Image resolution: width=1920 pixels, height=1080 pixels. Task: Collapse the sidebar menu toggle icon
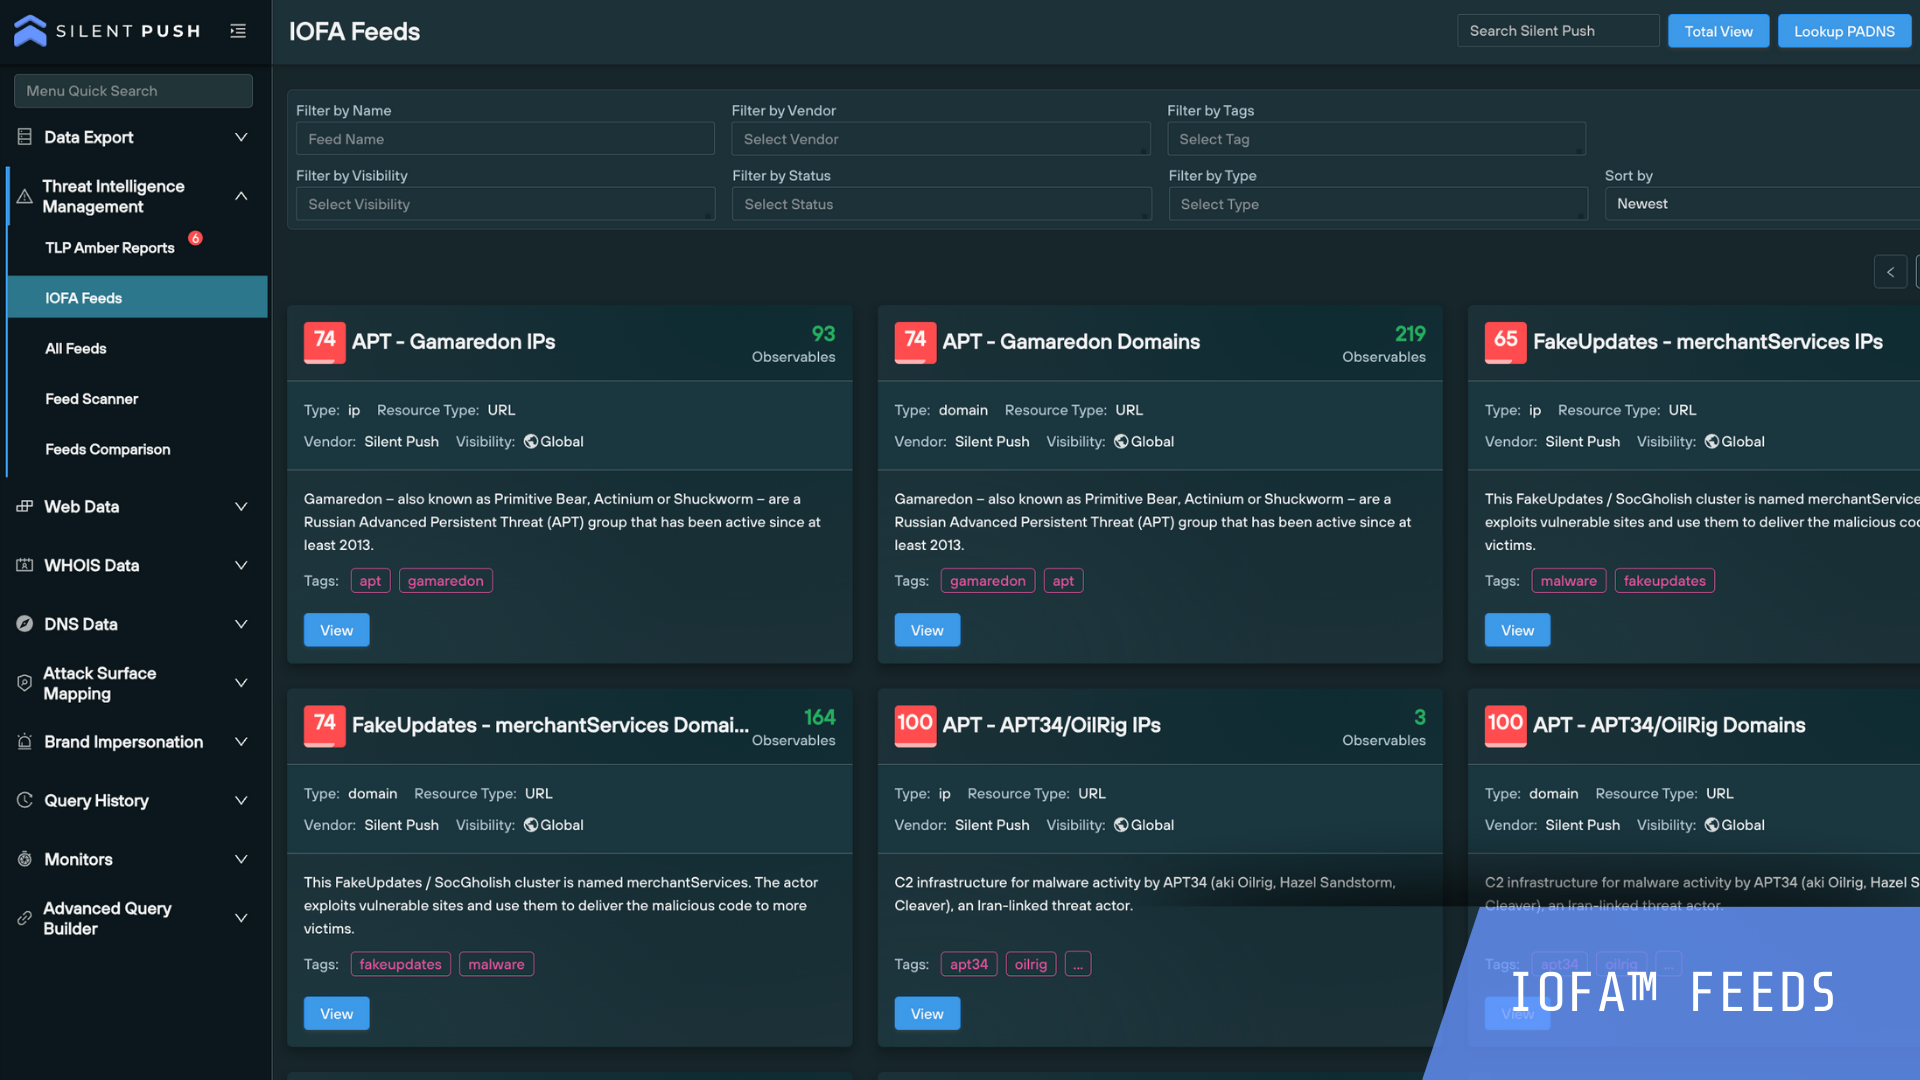(238, 31)
